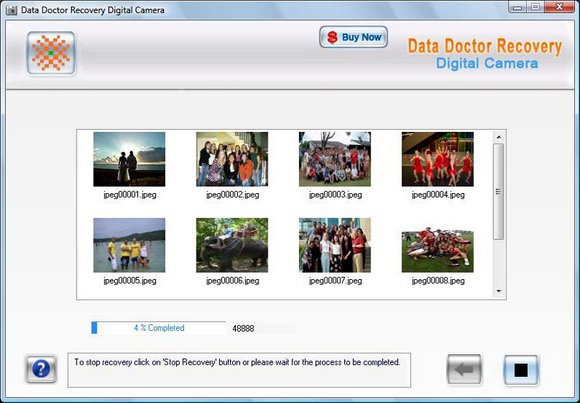Click the scrollbar down arrow in the thumbnail list
The height and width of the screenshot is (403, 580).
click(x=499, y=292)
